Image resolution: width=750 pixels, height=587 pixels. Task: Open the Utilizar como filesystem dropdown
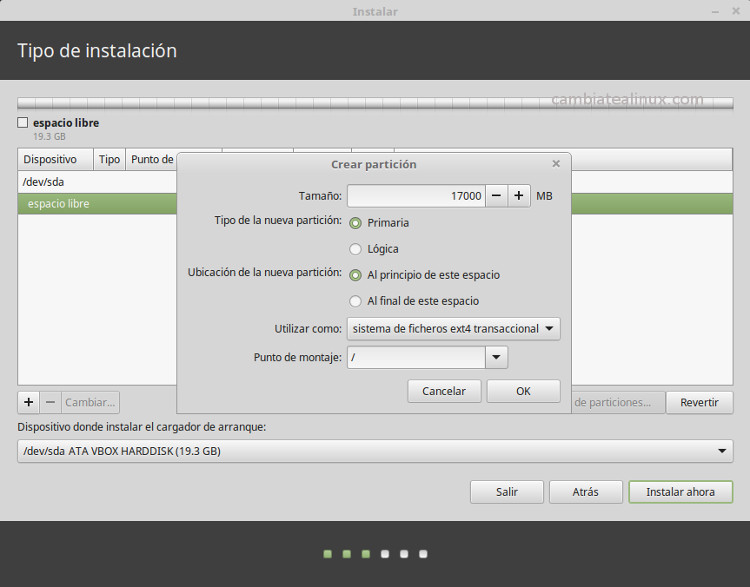(x=453, y=329)
